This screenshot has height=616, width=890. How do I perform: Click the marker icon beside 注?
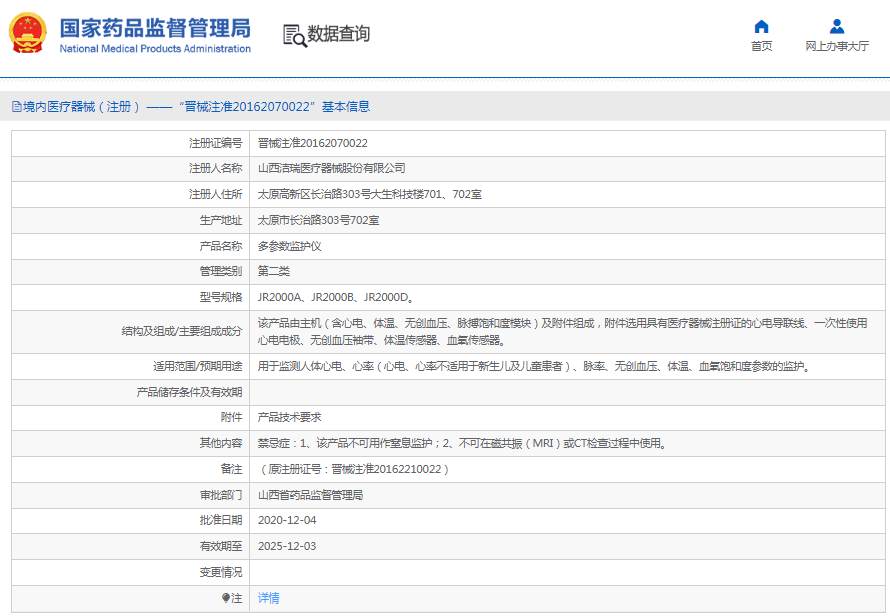tap(226, 598)
